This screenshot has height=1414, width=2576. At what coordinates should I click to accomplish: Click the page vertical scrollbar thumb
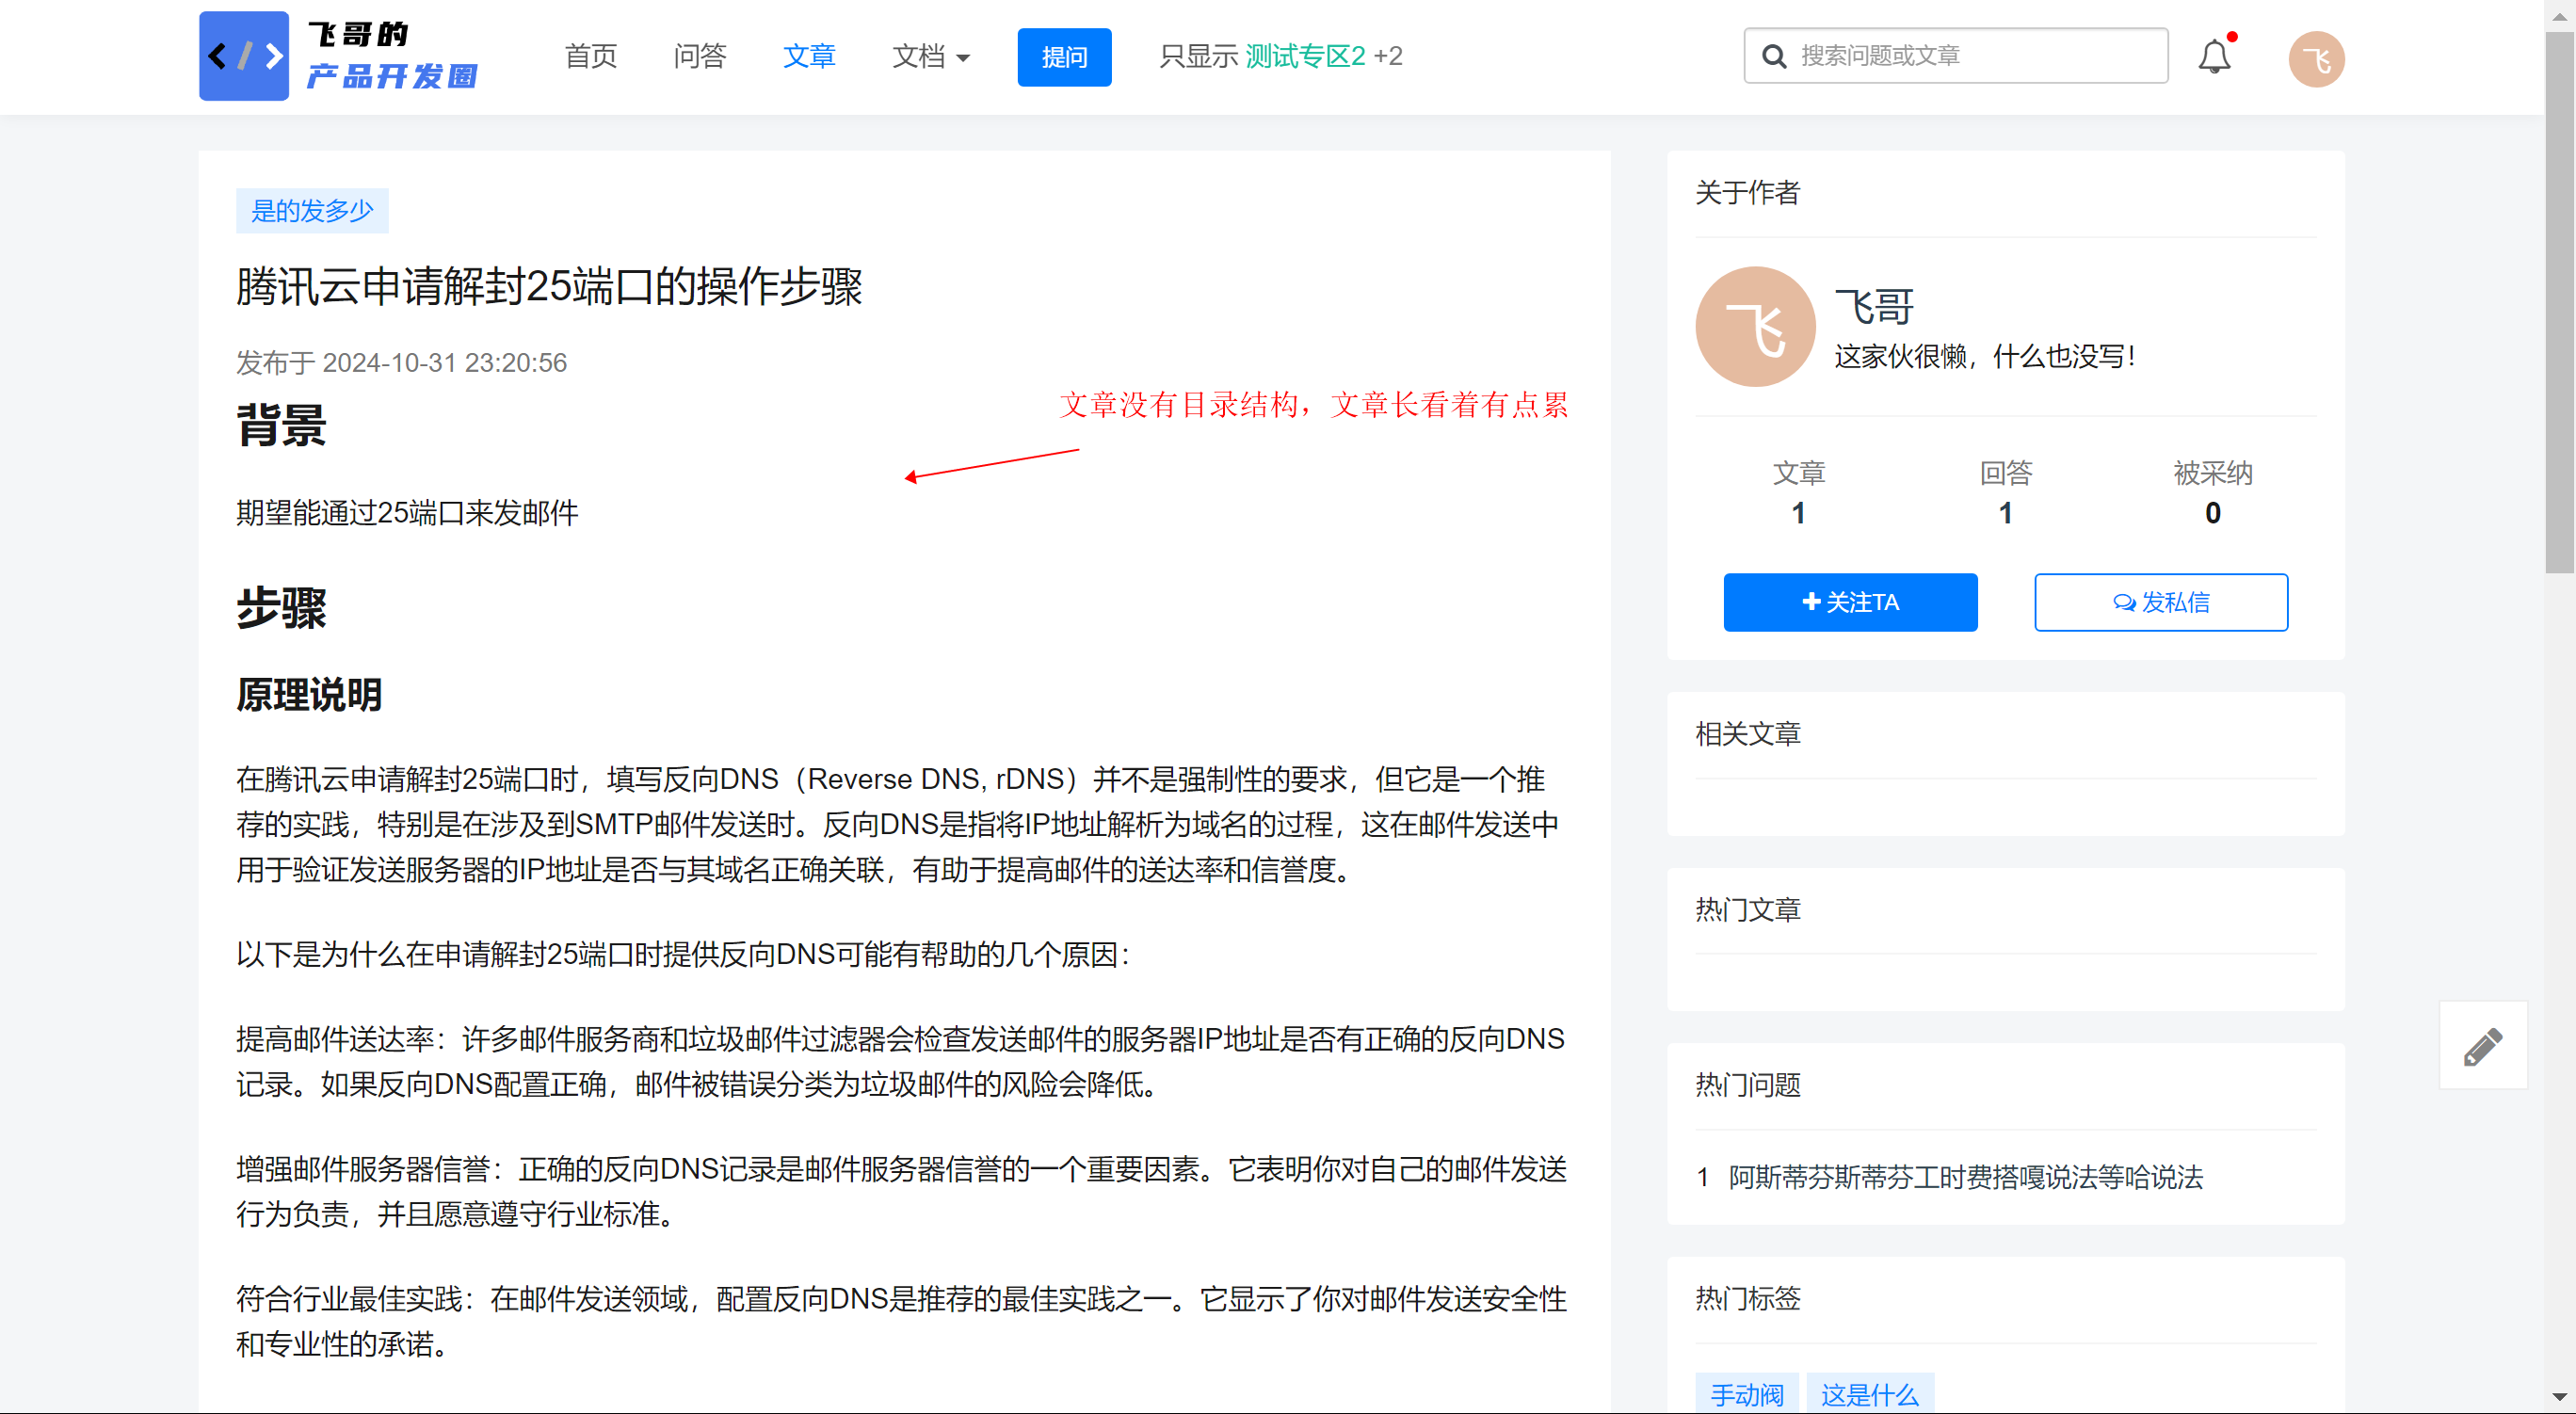click(x=2560, y=302)
